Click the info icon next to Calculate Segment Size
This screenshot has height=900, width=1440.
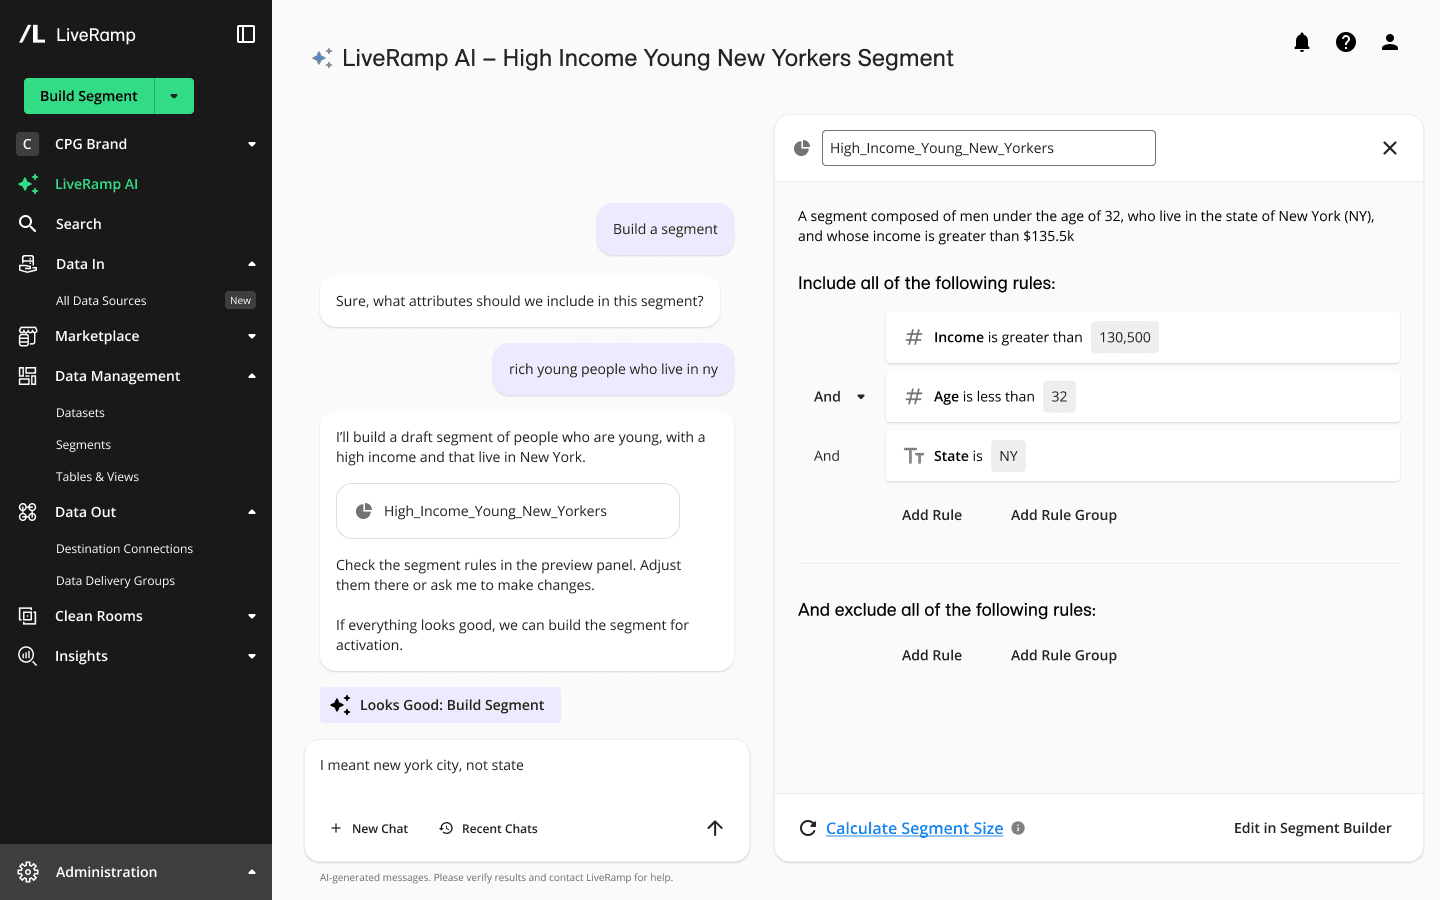coord(1018,828)
